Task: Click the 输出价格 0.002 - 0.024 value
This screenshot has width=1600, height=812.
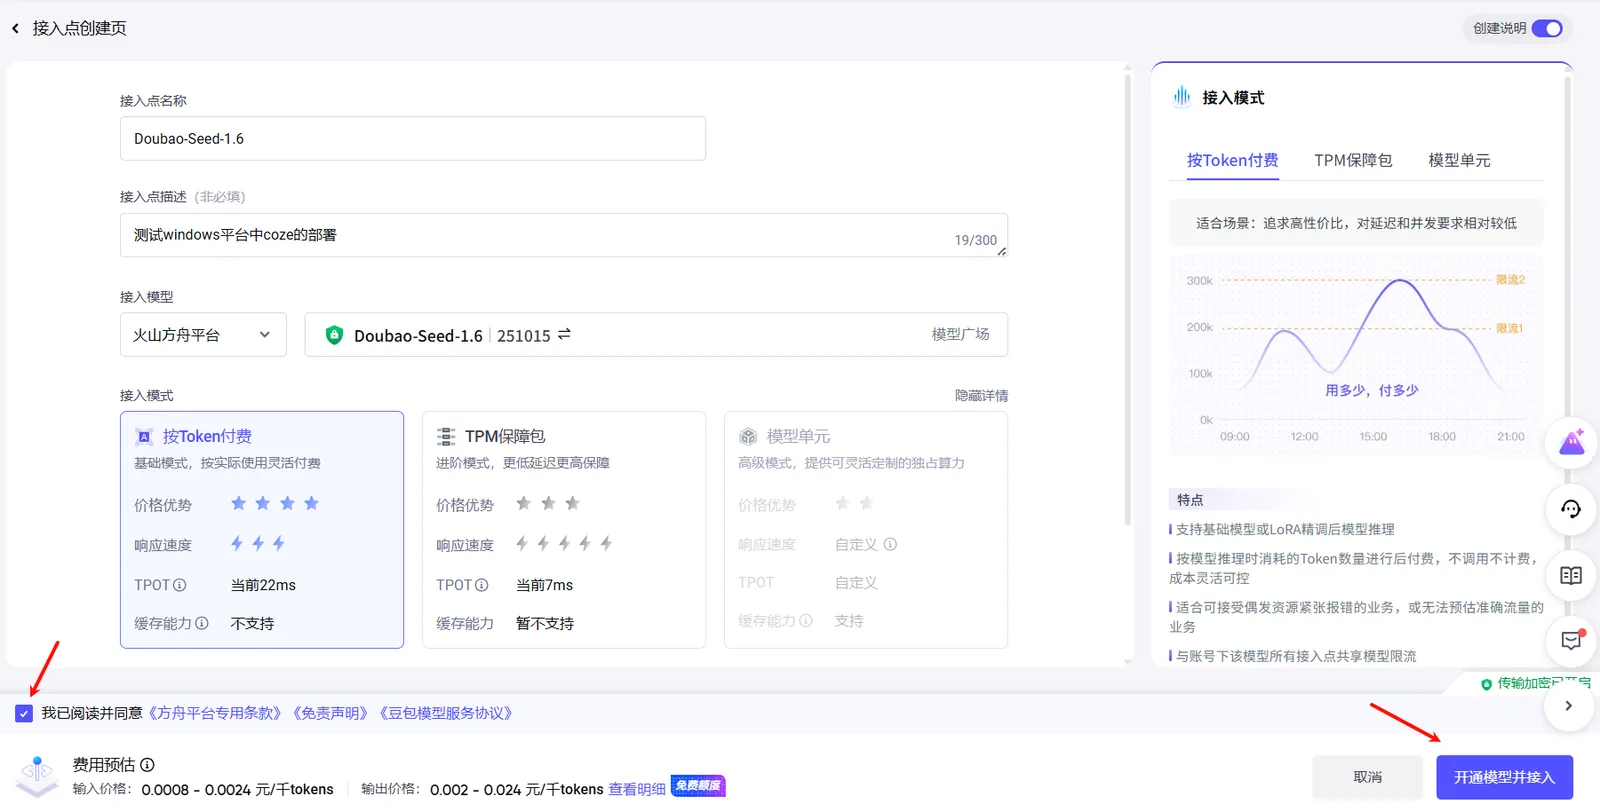Action: pyautogui.click(x=517, y=789)
